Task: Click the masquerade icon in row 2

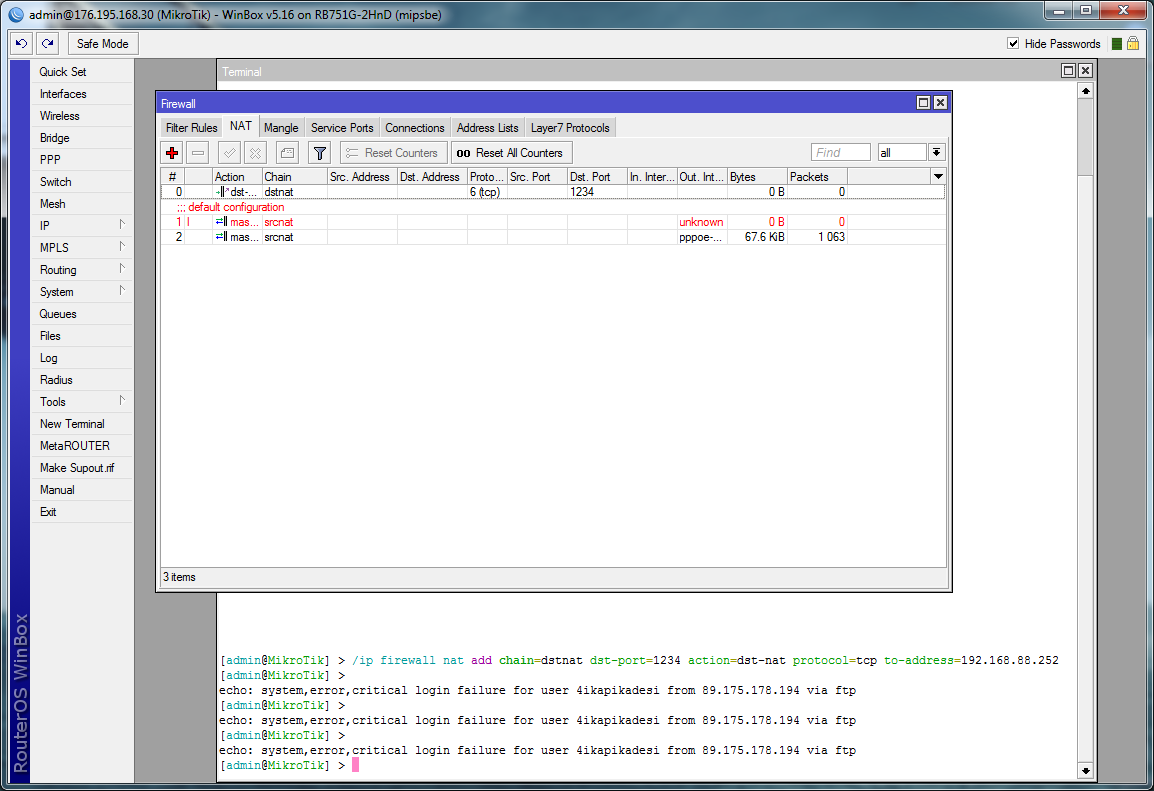Action: tap(222, 237)
